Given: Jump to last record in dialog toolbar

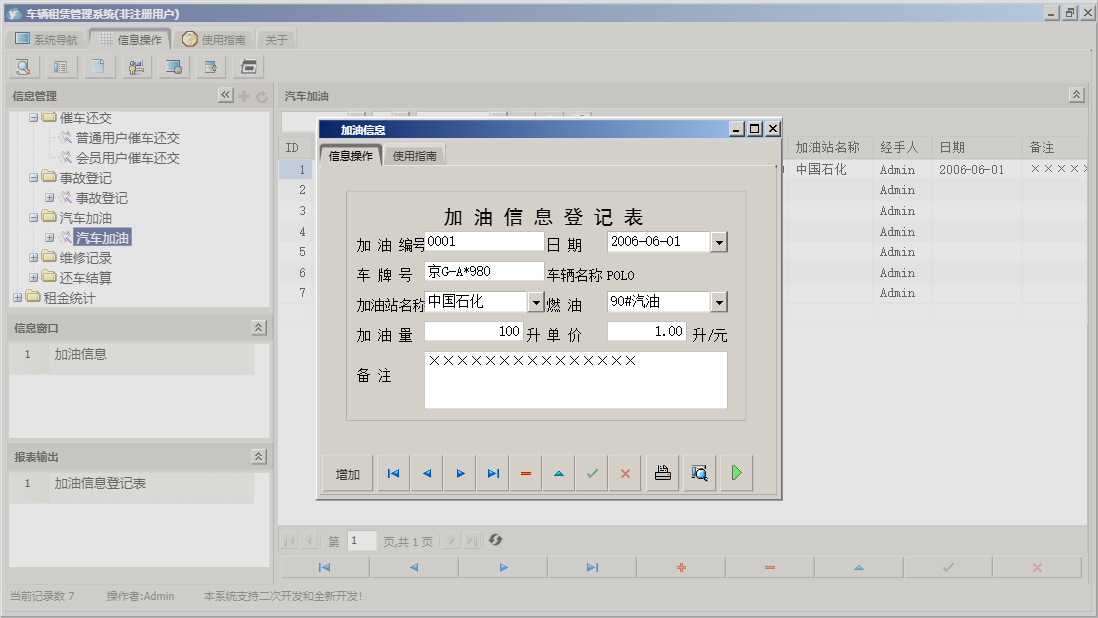Looking at the screenshot, I should 493,474.
